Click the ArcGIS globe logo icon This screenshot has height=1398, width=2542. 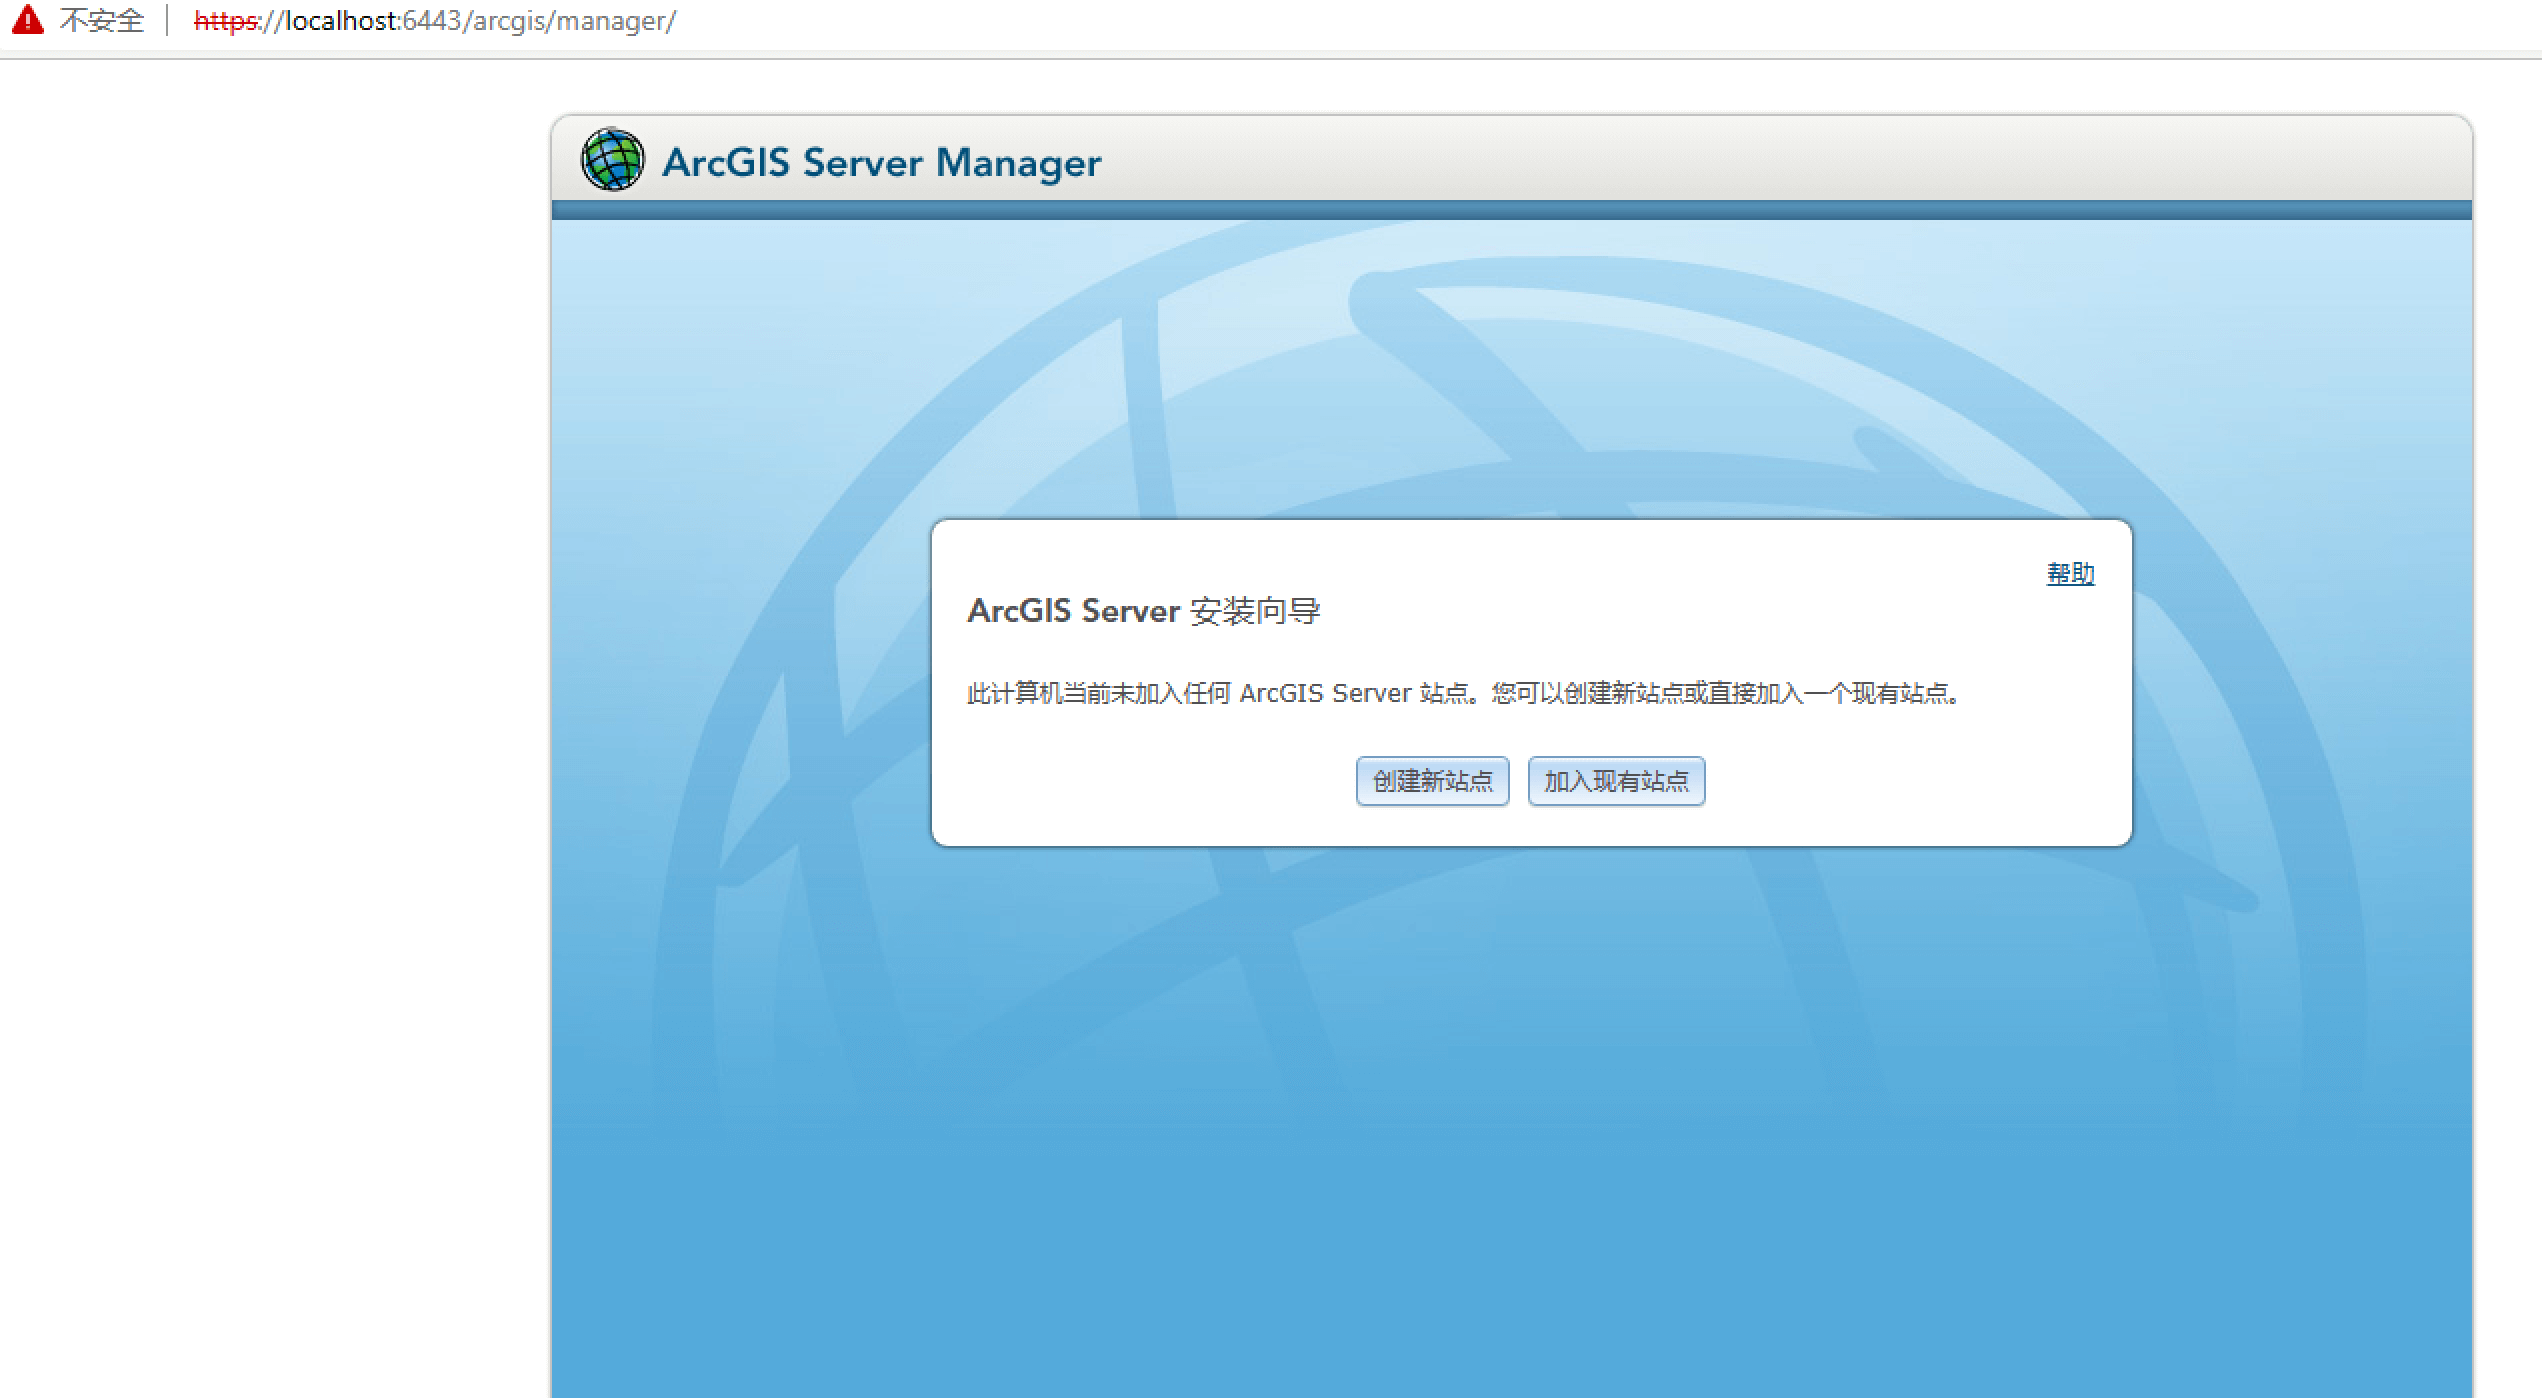pyautogui.click(x=612, y=160)
